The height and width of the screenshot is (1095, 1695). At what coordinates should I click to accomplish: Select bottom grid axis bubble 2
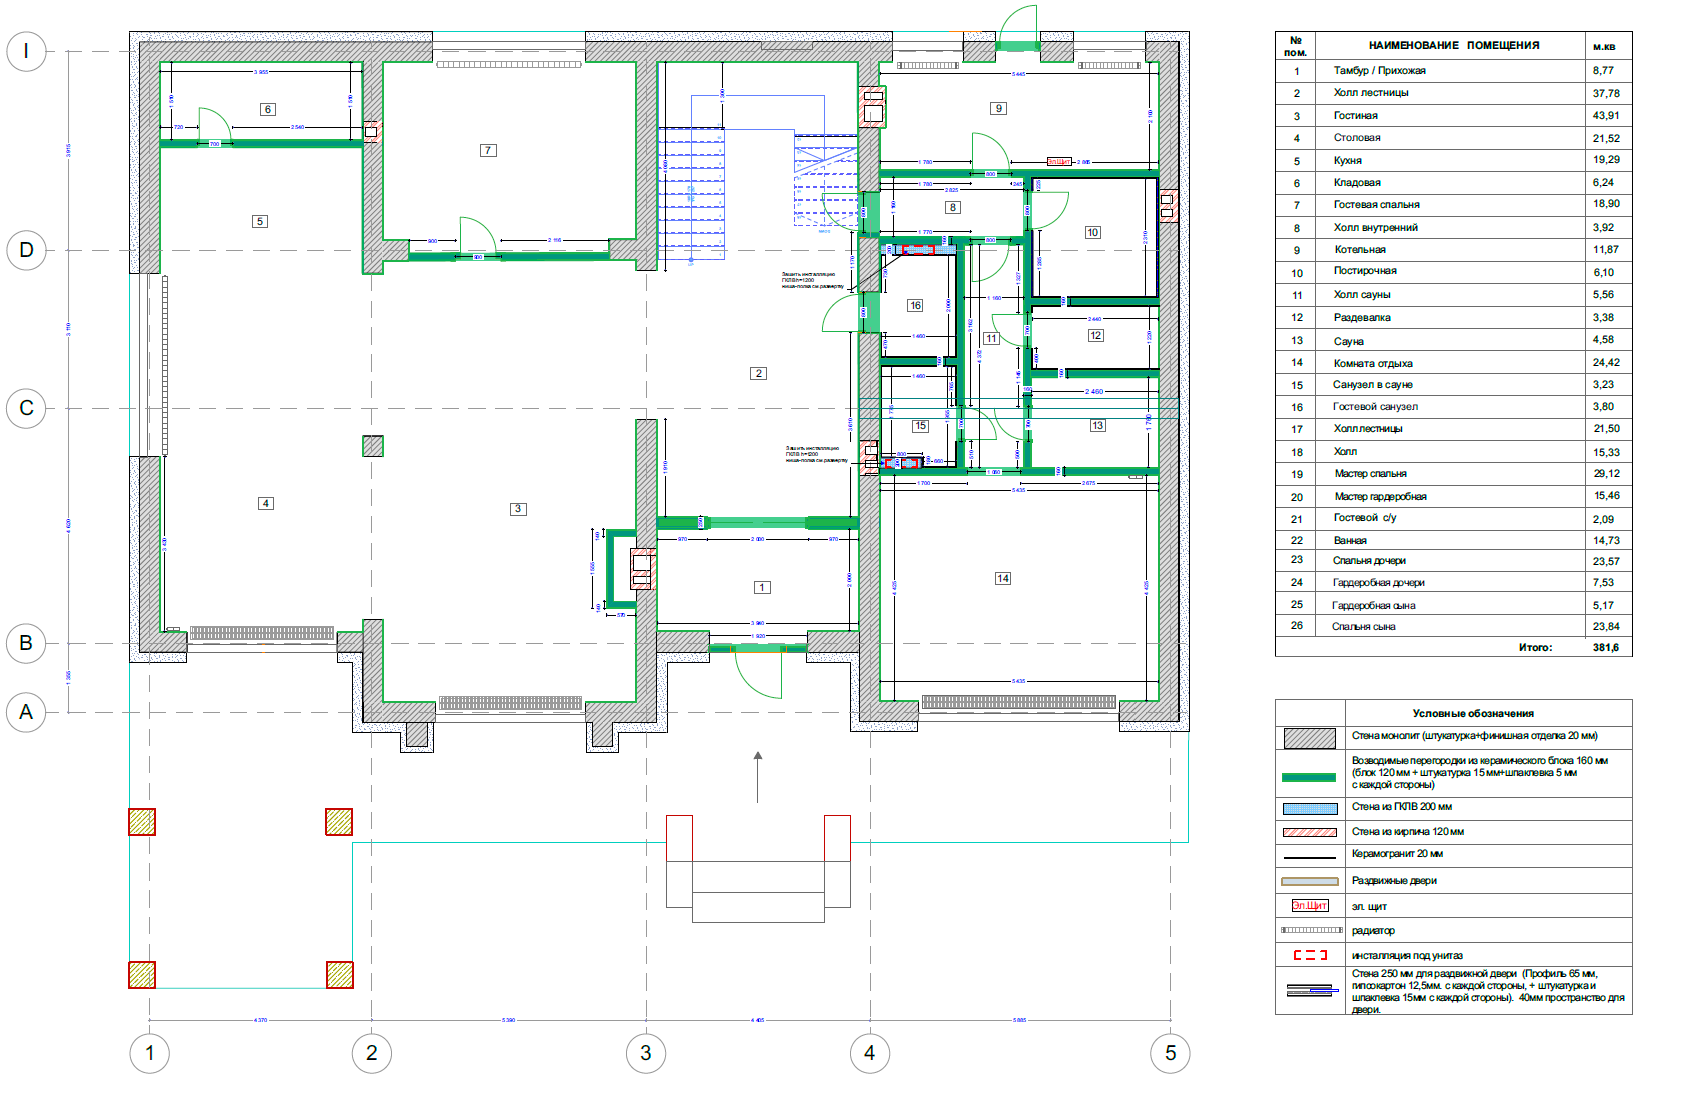pyautogui.click(x=372, y=1053)
